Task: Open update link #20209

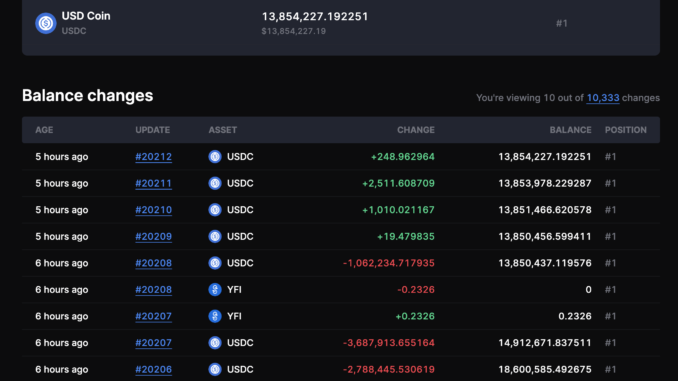Action: pos(154,237)
